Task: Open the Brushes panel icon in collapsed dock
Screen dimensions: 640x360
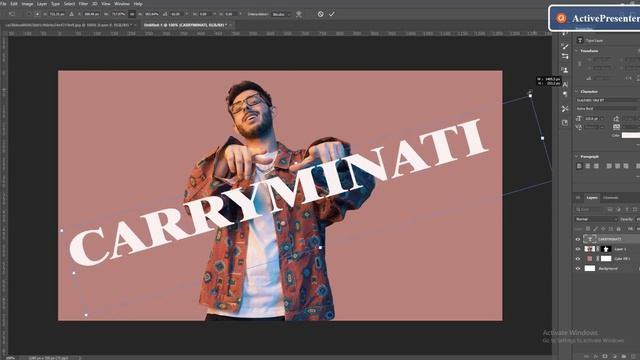Action: coord(564,46)
